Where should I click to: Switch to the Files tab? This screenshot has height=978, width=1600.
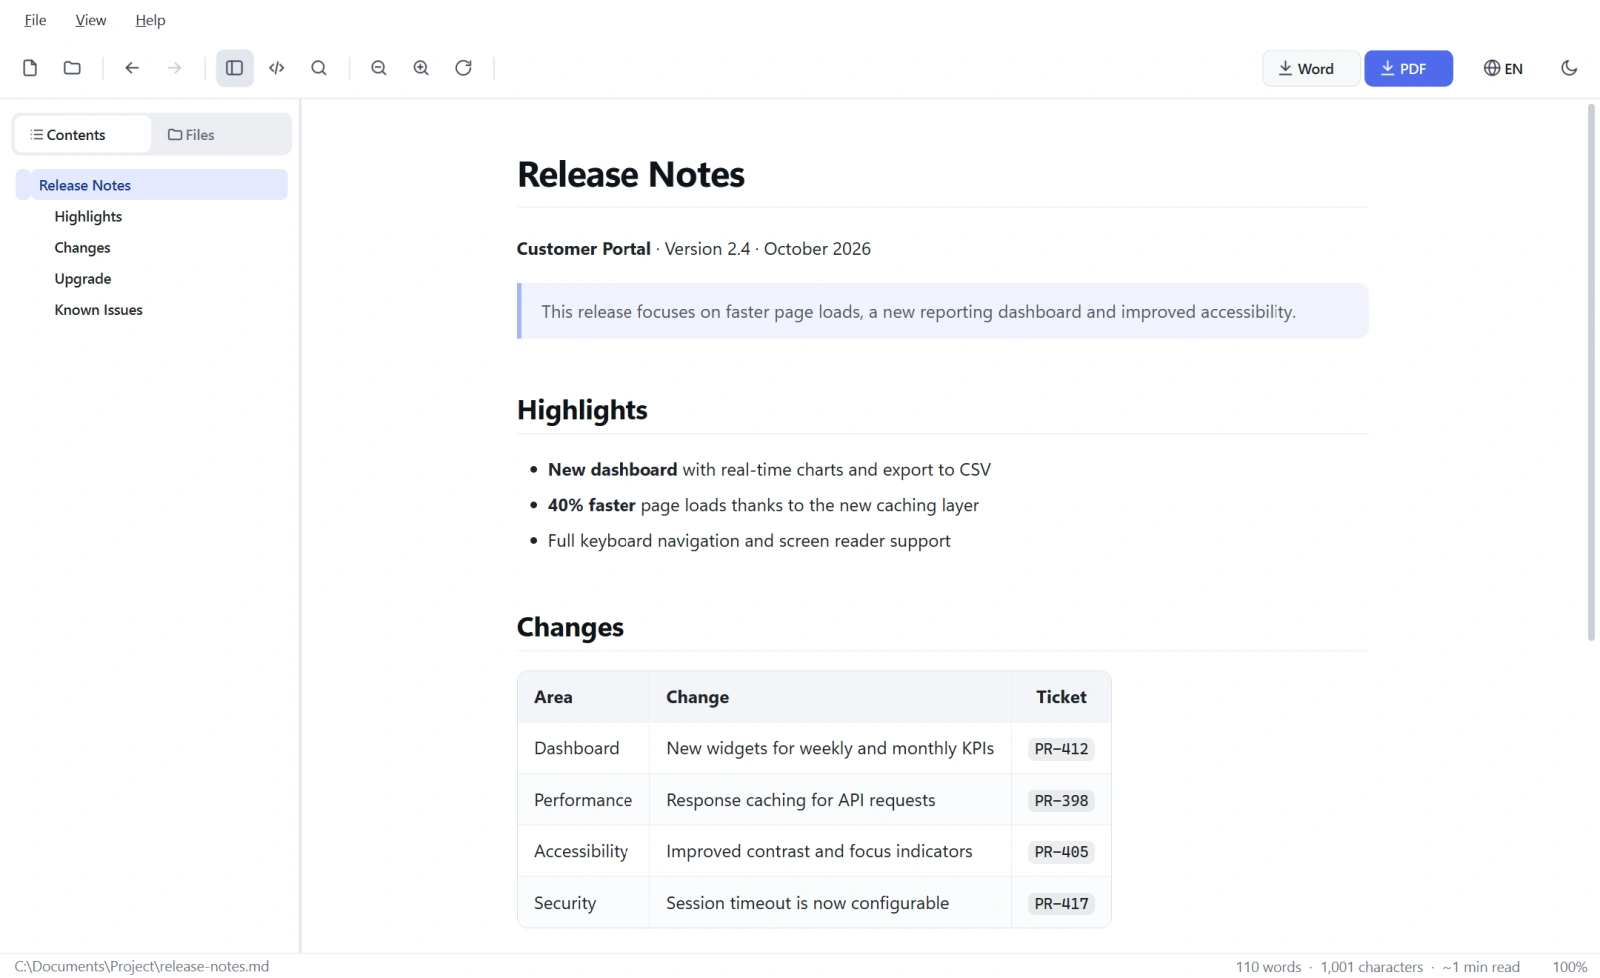220,135
